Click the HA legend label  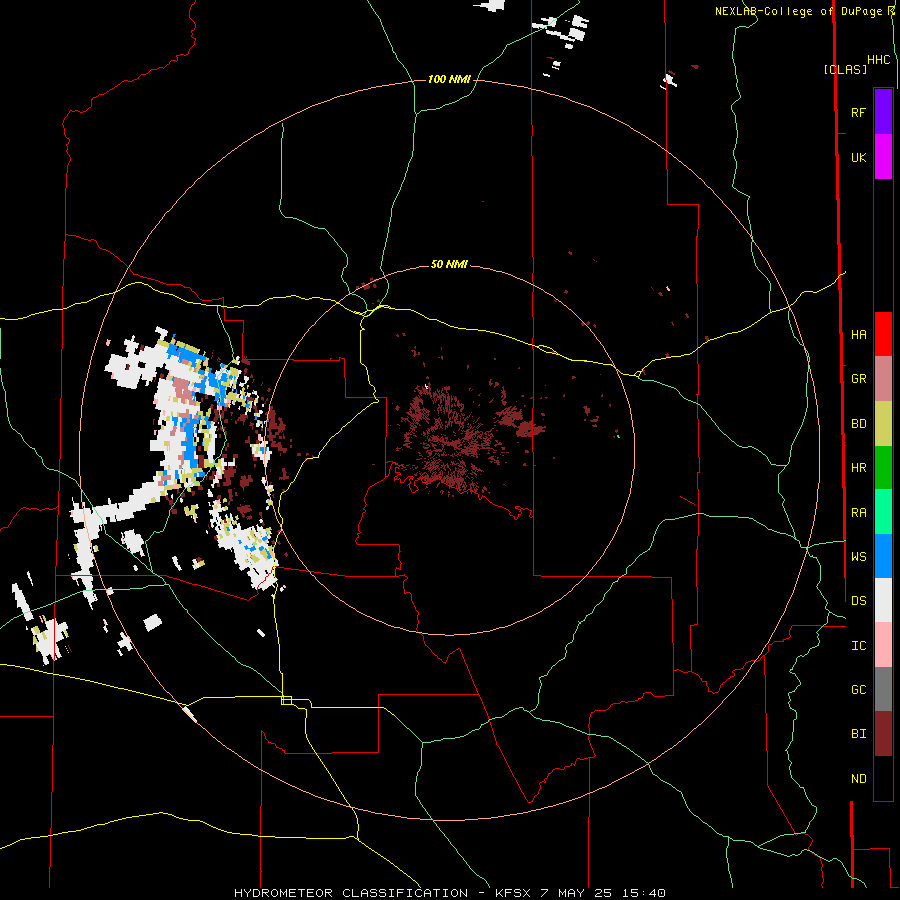tap(858, 334)
